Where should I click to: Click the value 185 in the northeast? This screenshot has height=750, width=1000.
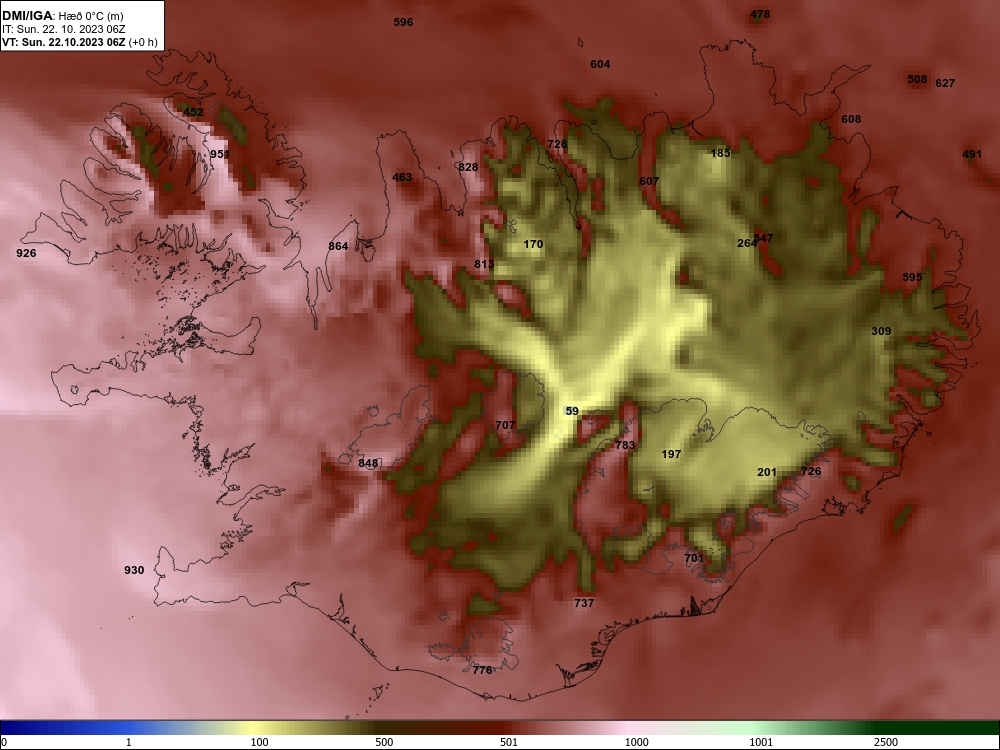tap(721, 153)
